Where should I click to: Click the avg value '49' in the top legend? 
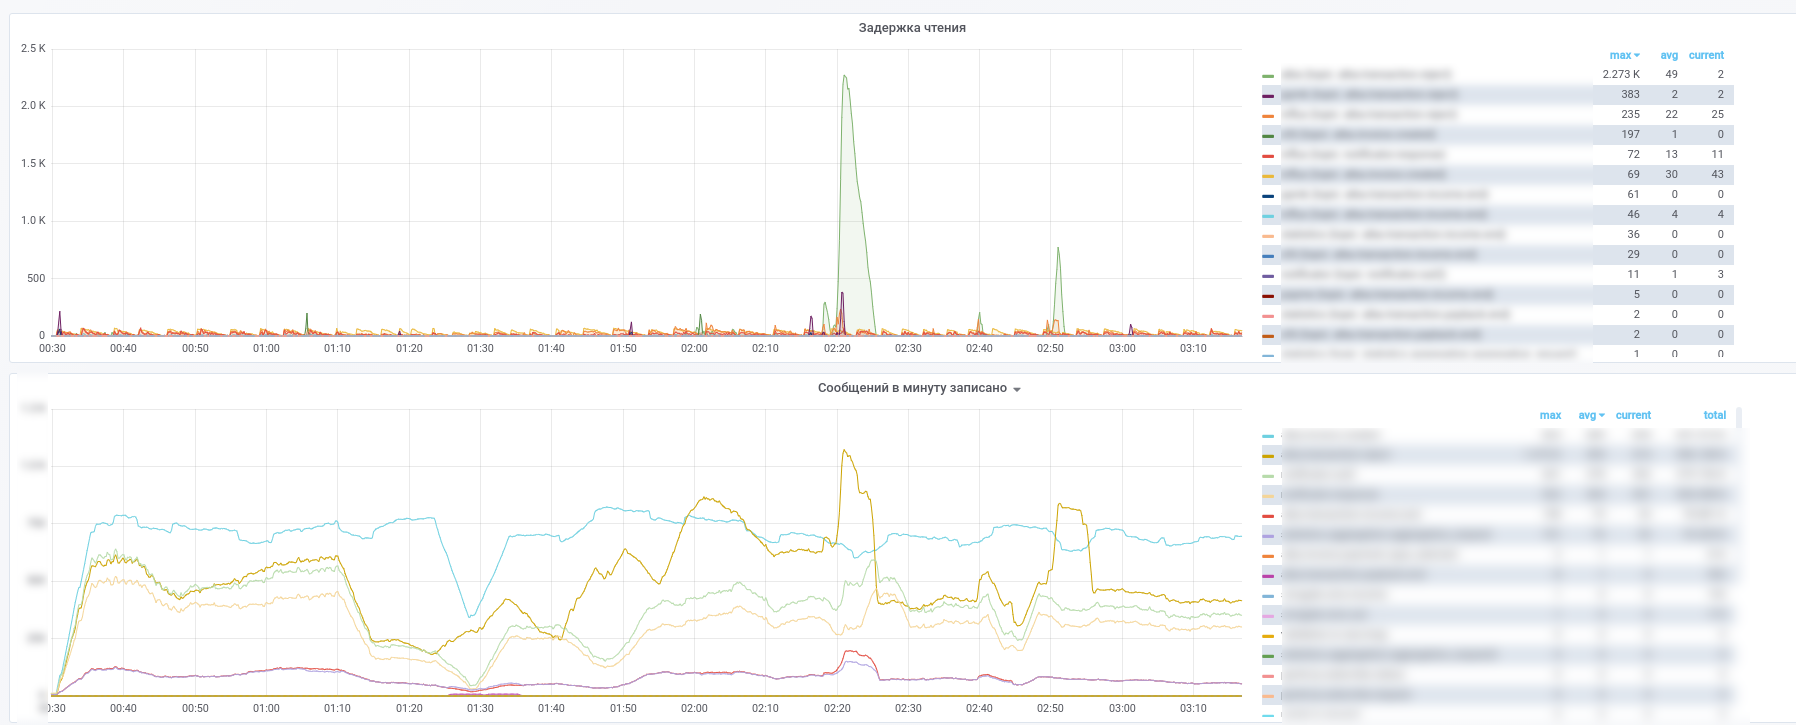[1671, 74]
